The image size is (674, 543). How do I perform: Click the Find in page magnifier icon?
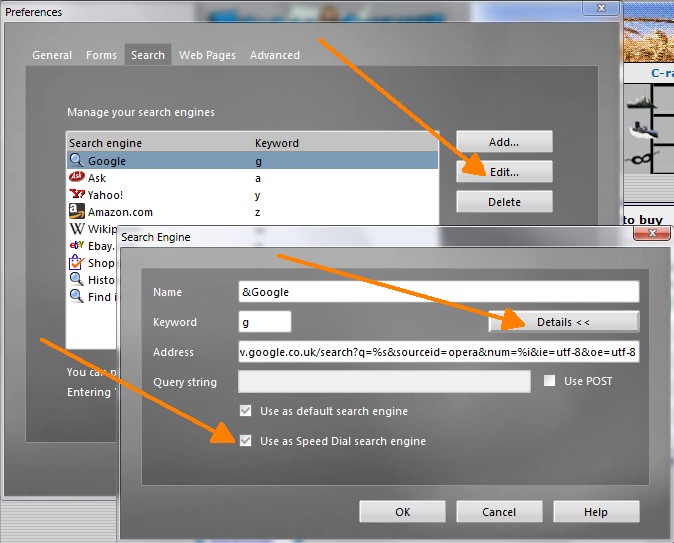click(77, 296)
